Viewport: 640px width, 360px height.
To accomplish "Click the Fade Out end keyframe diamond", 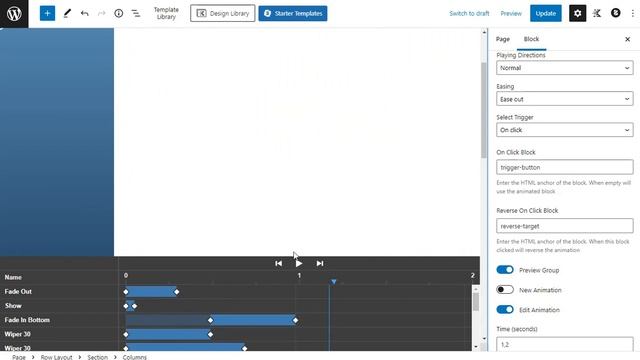I will 177,292.
